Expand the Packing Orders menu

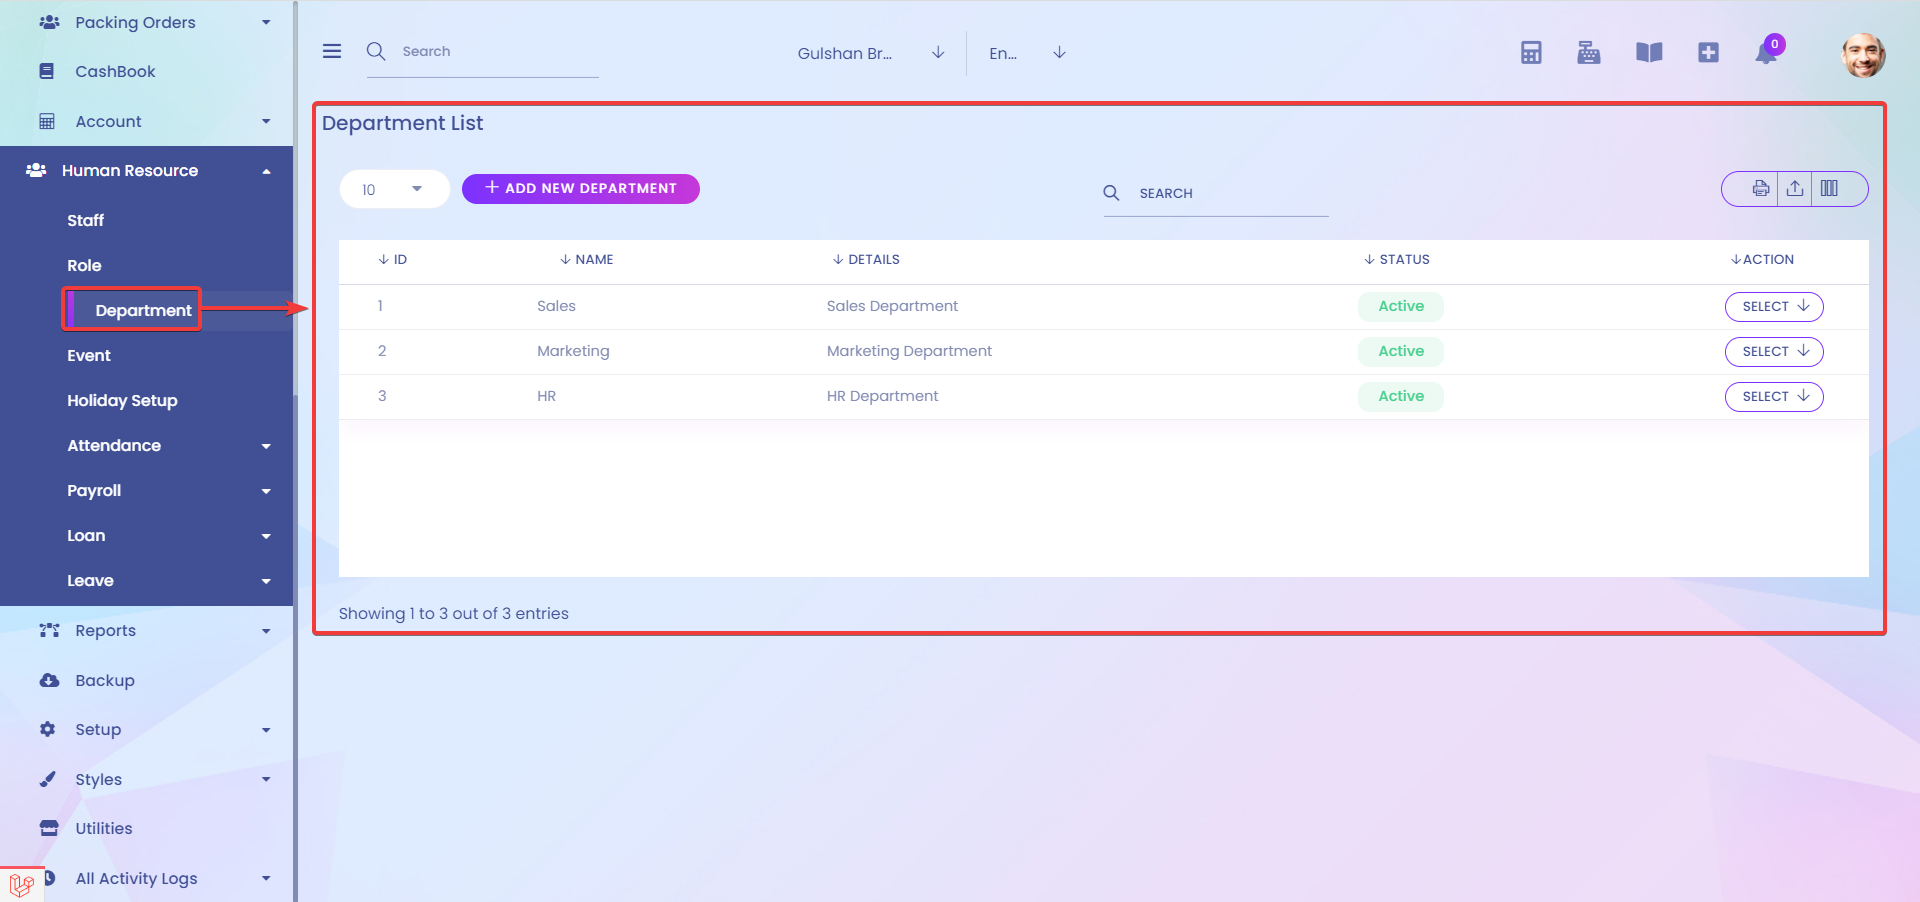point(266,22)
